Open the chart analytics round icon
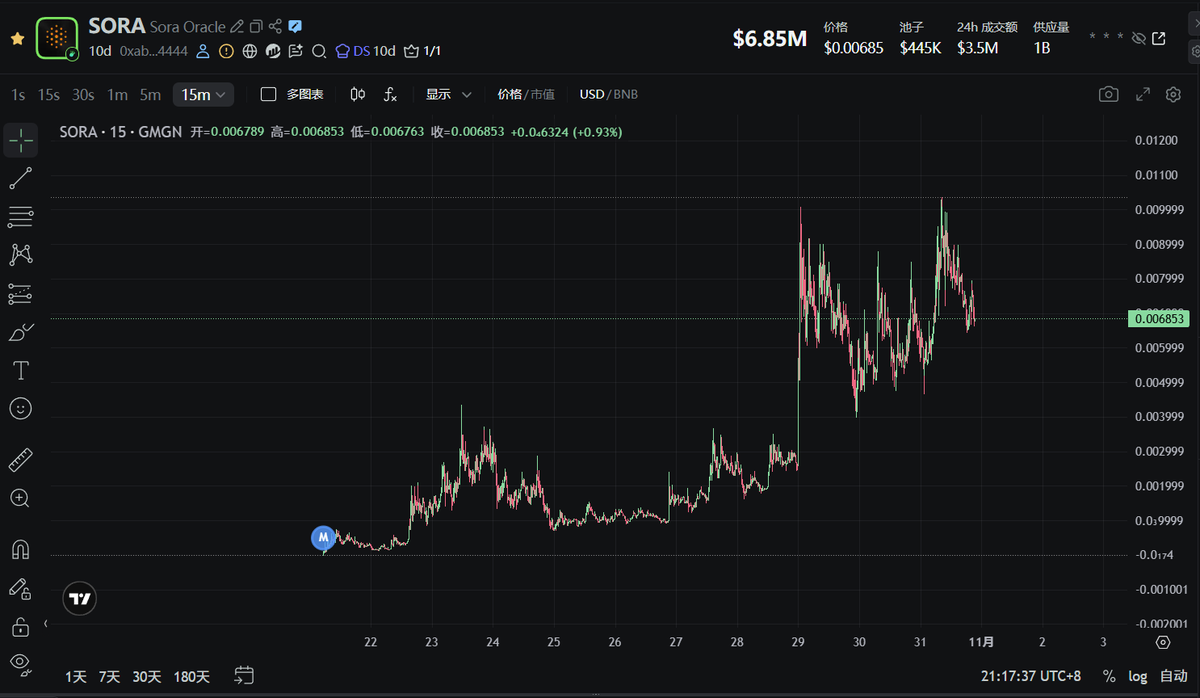The image size is (1200, 698). click(x=272, y=51)
